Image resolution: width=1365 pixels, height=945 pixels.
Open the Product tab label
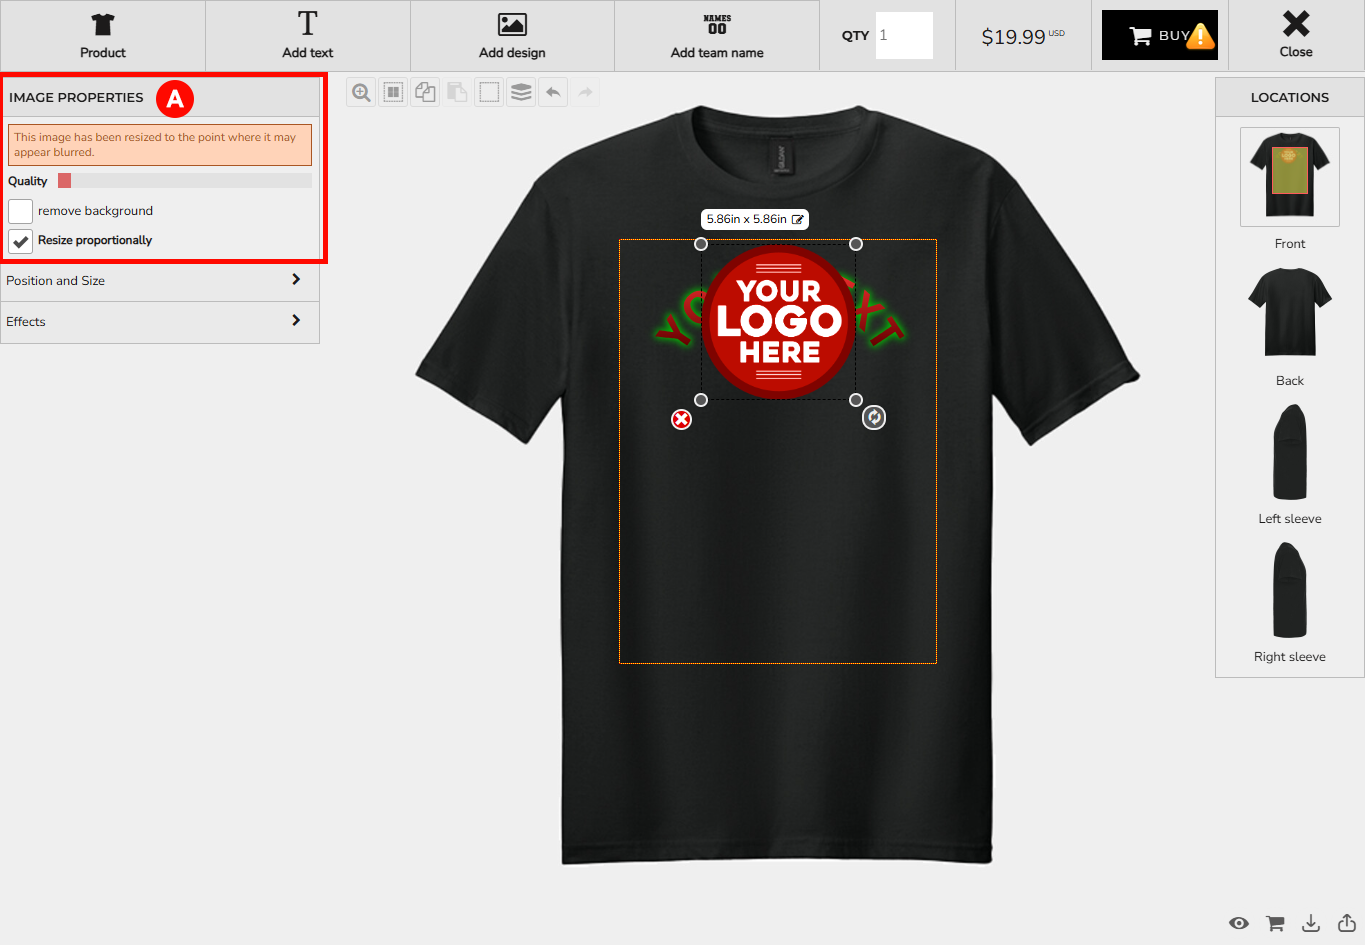click(x=103, y=53)
